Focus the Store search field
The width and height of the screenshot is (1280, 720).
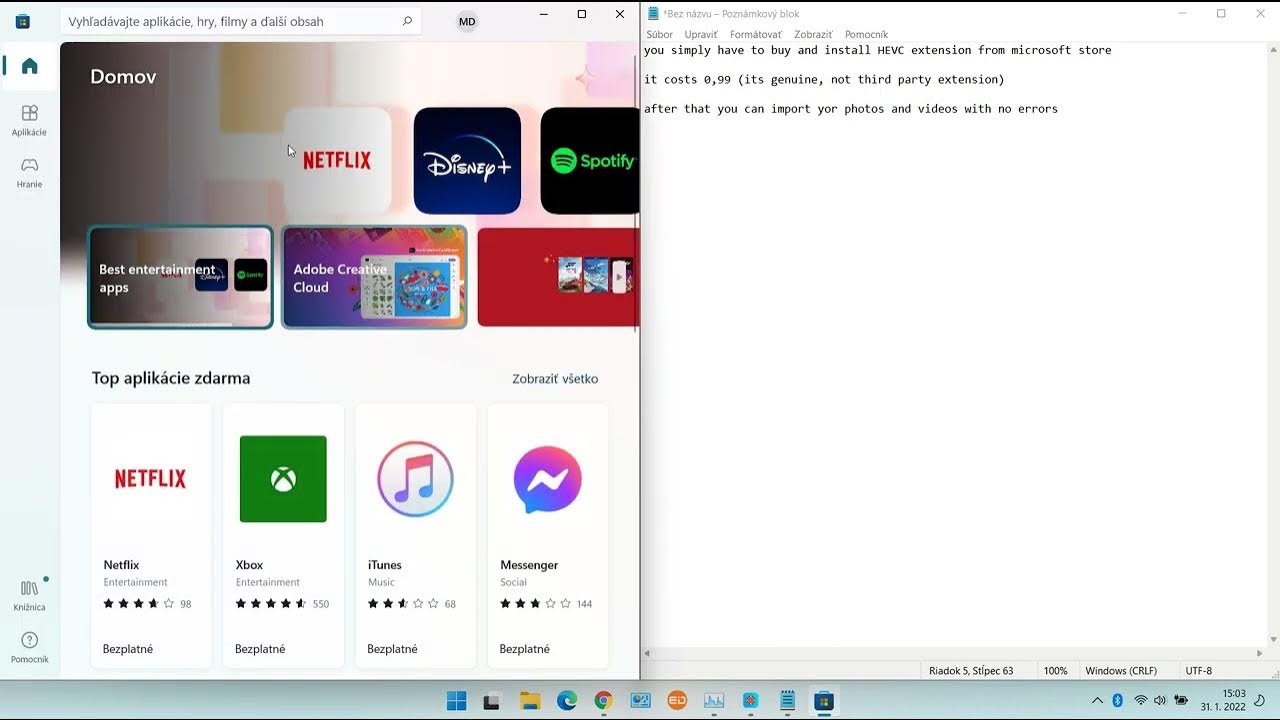(x=240, y=21)
